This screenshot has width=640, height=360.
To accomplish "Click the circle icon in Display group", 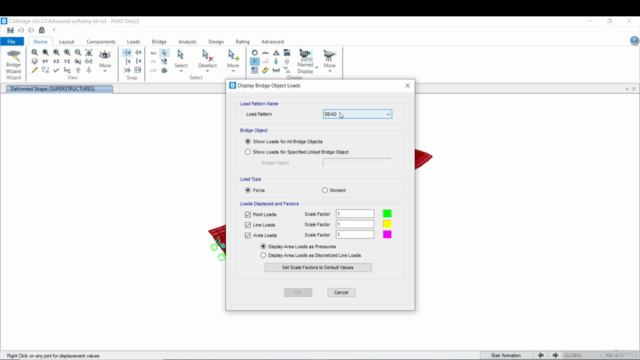I will click(254, 53).
